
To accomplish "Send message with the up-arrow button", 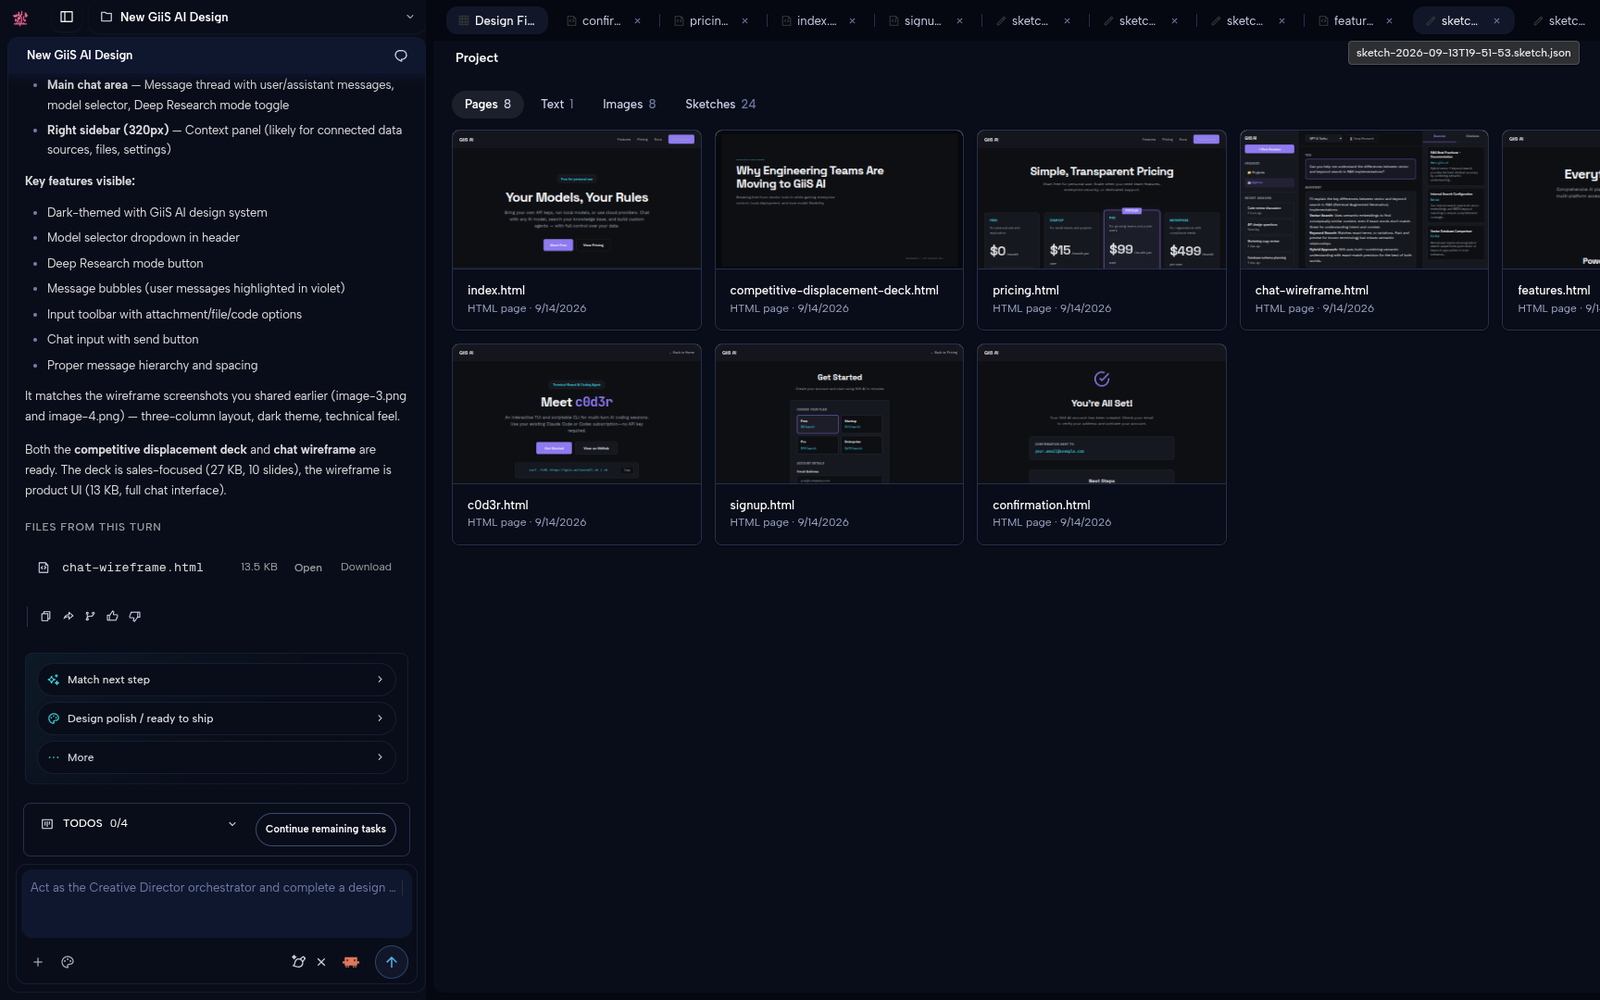I will (391, 962).
